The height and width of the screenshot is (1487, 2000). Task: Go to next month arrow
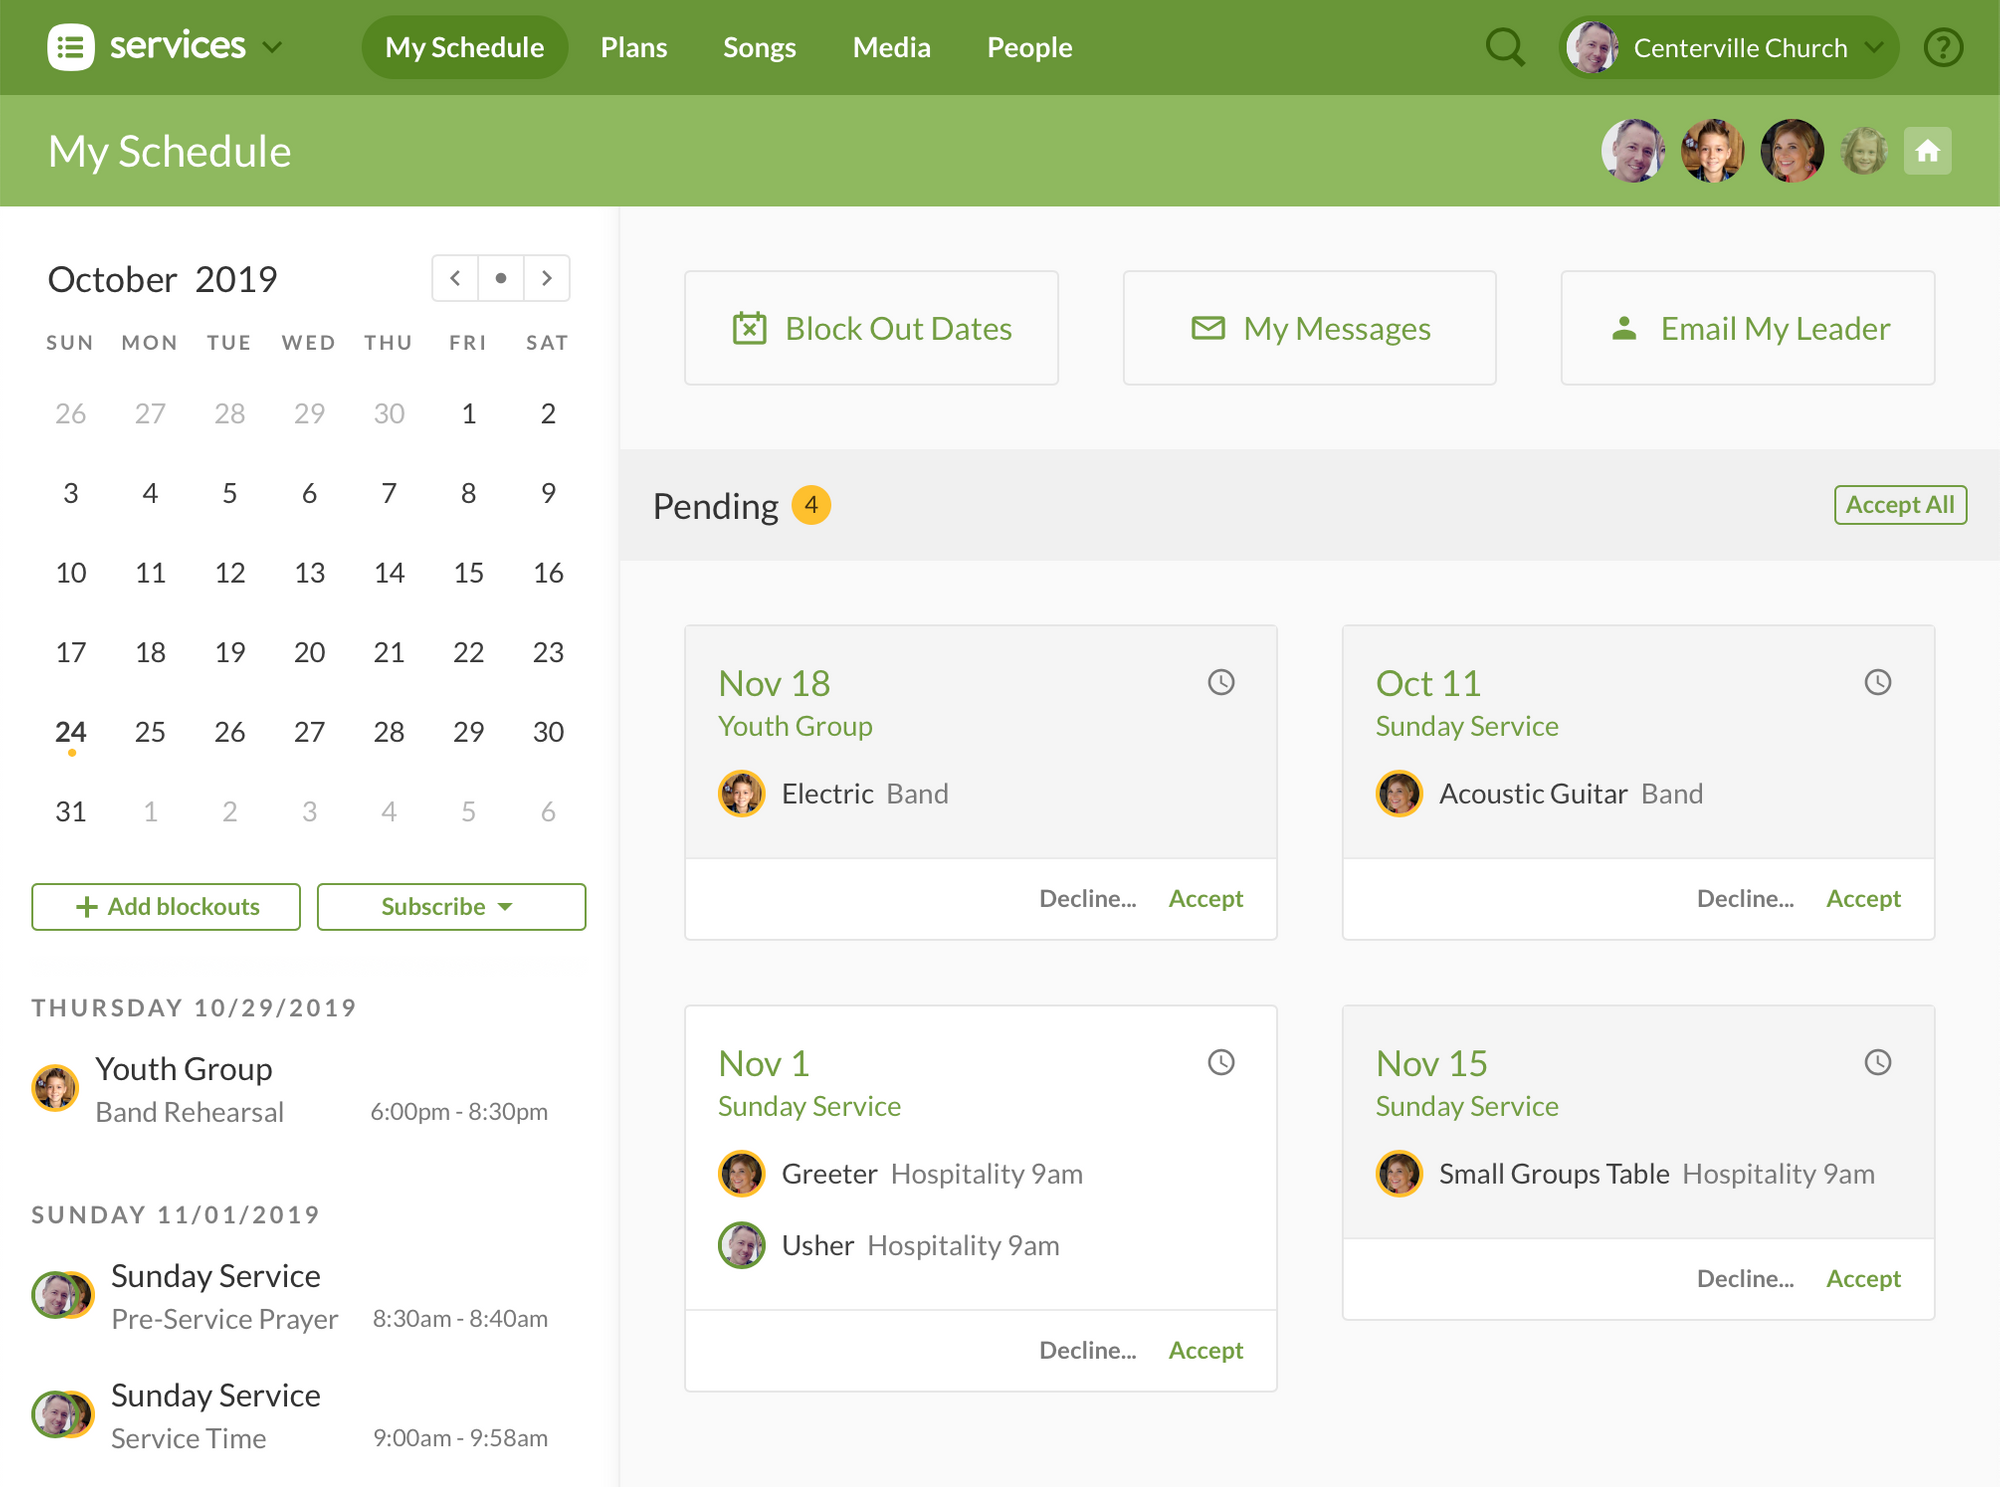[x=546, y=278]
